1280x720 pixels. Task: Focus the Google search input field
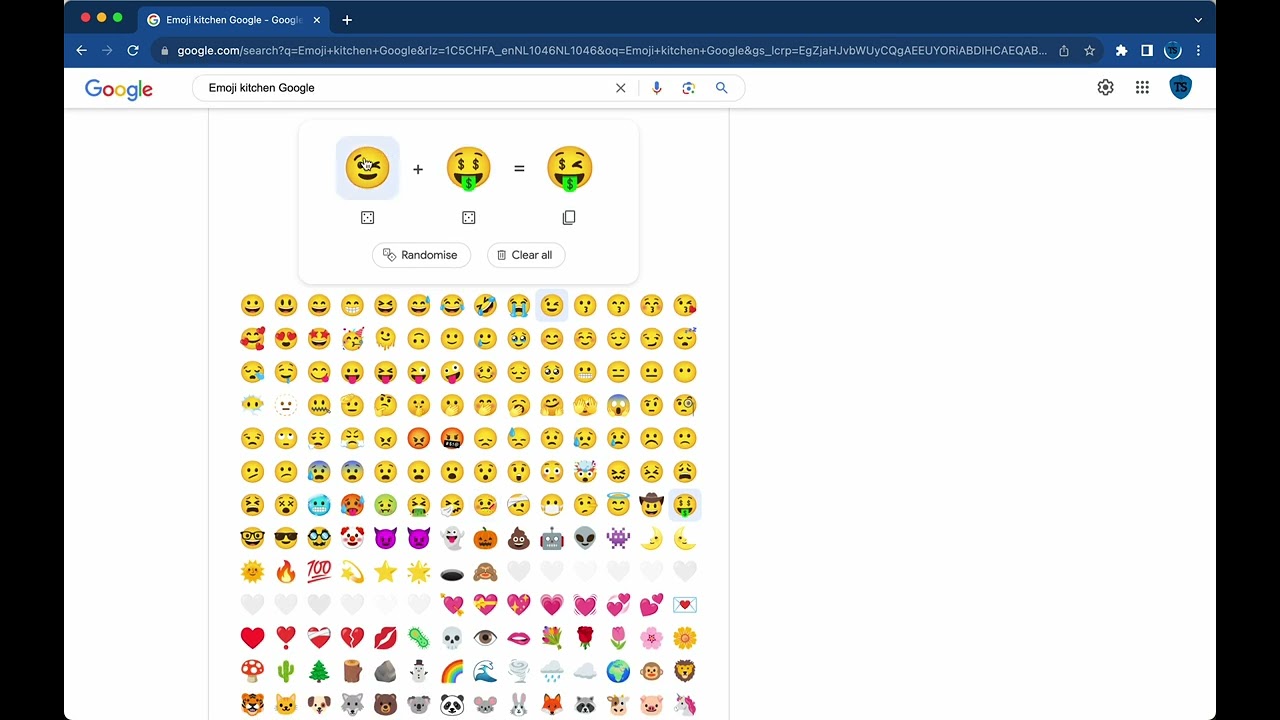pyautogui.click(x=405, y=88)
